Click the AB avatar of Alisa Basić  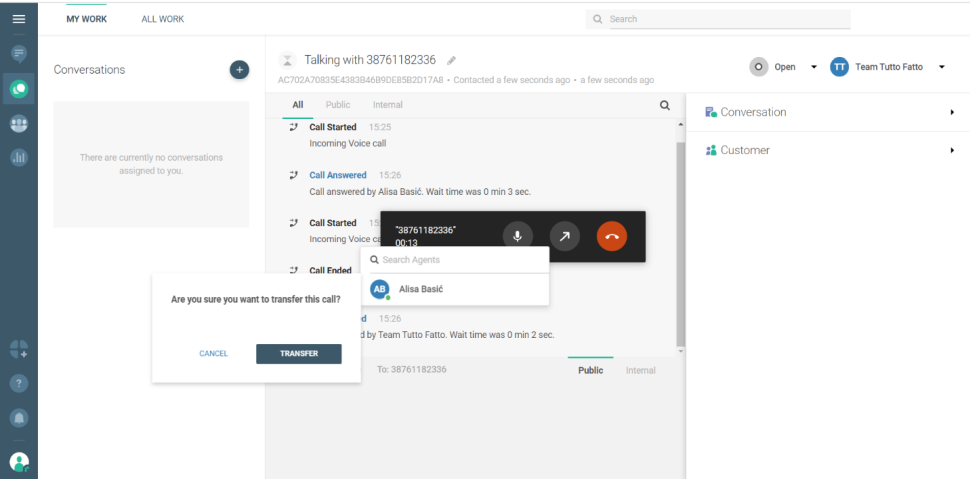pyautogui.click(x=380, y=289)
